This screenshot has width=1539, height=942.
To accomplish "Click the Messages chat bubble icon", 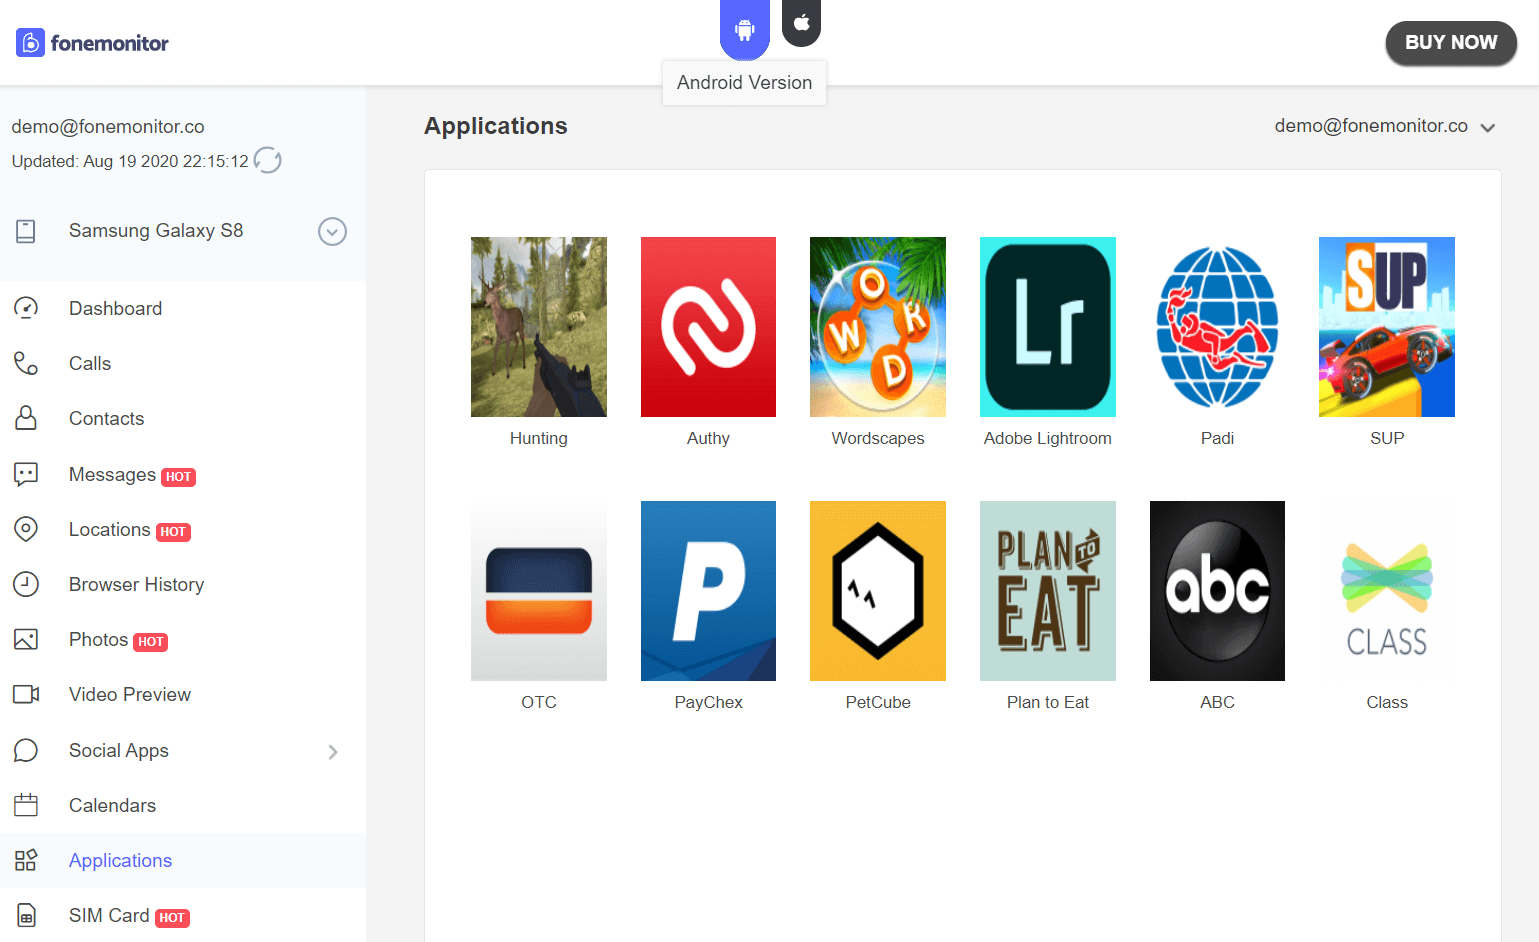I will click(x=26, y=474).
